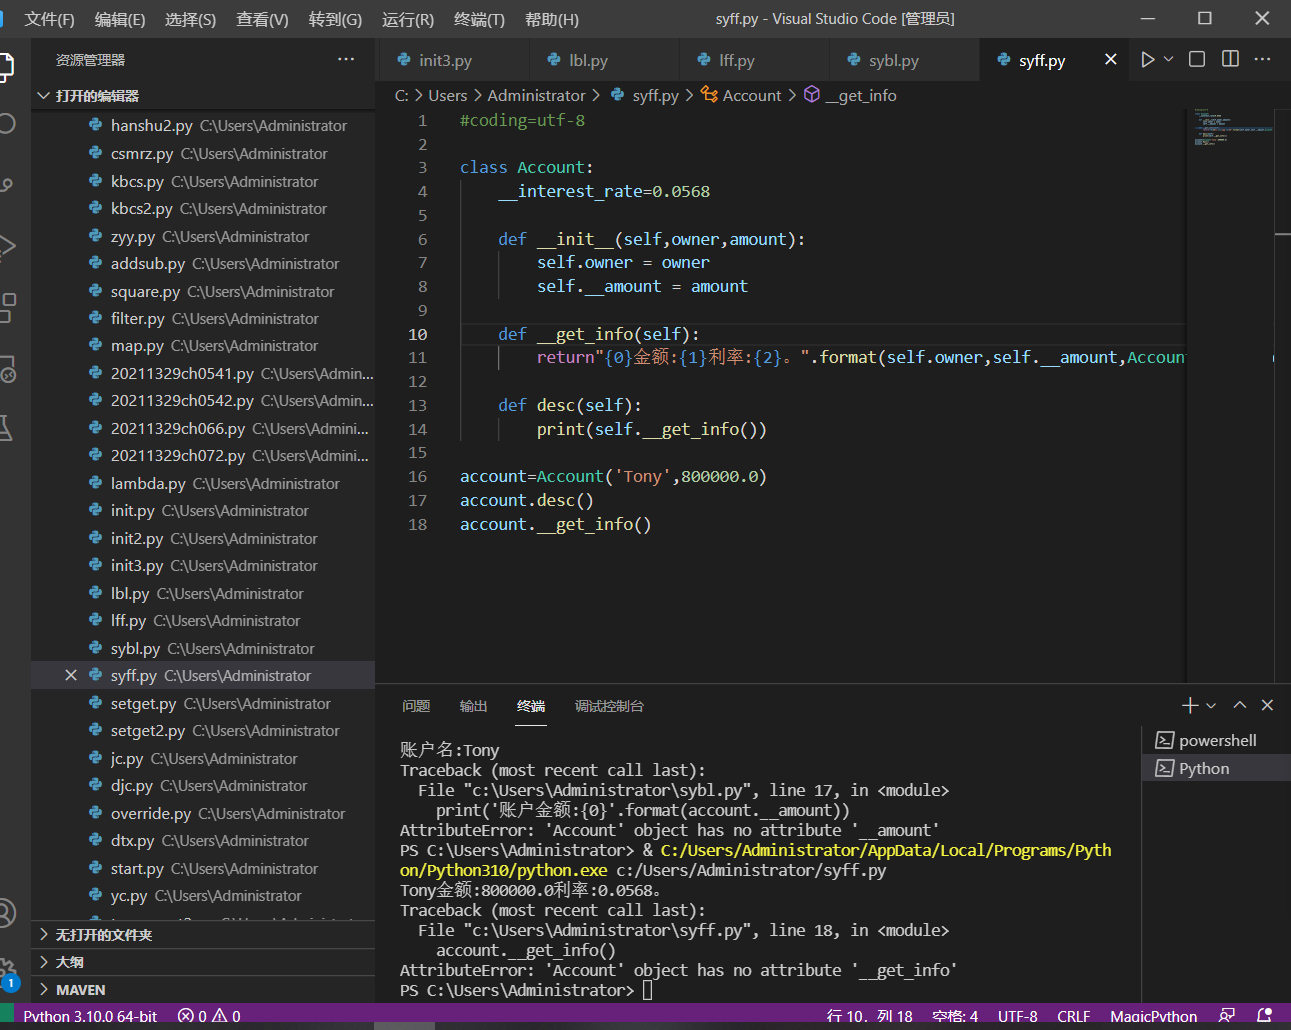Open the Extensions sidebar icon
Screen dimensions: 1291x1030
[7, 307]
